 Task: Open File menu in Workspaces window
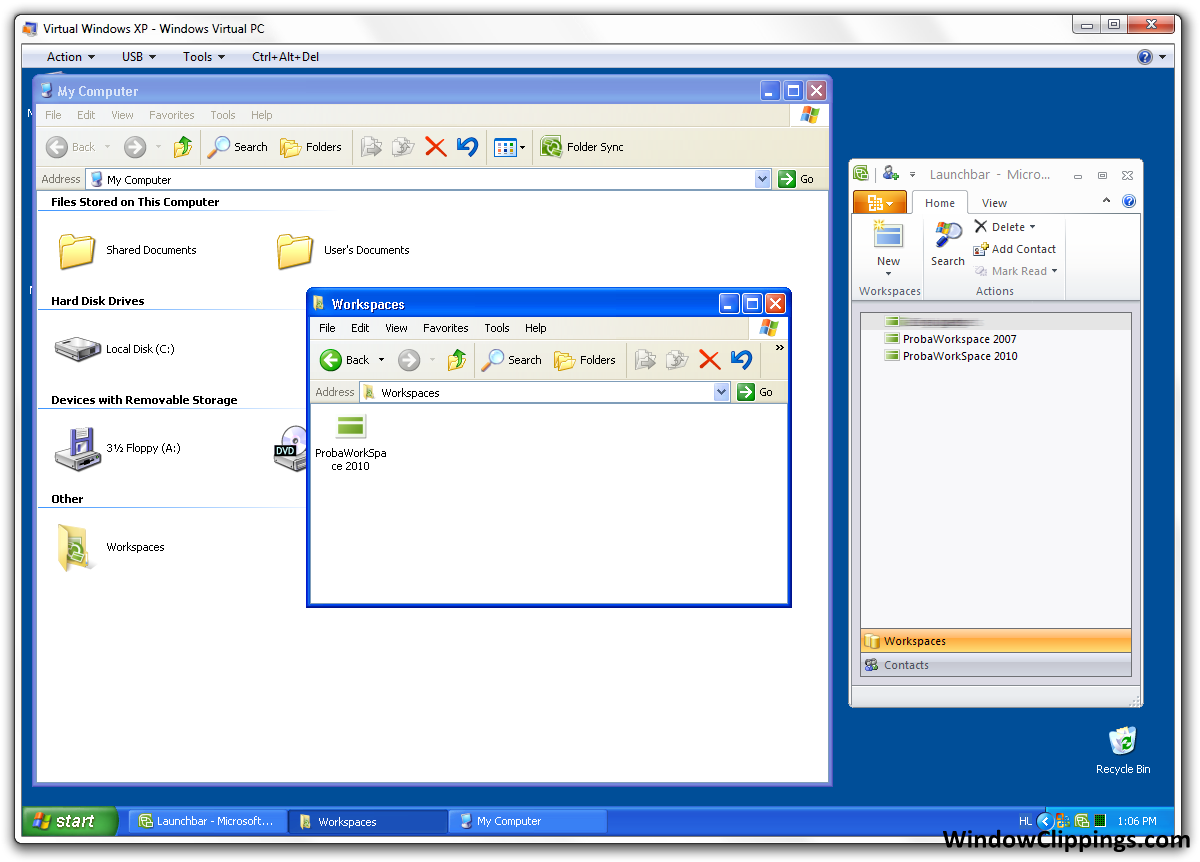point(327,328)
